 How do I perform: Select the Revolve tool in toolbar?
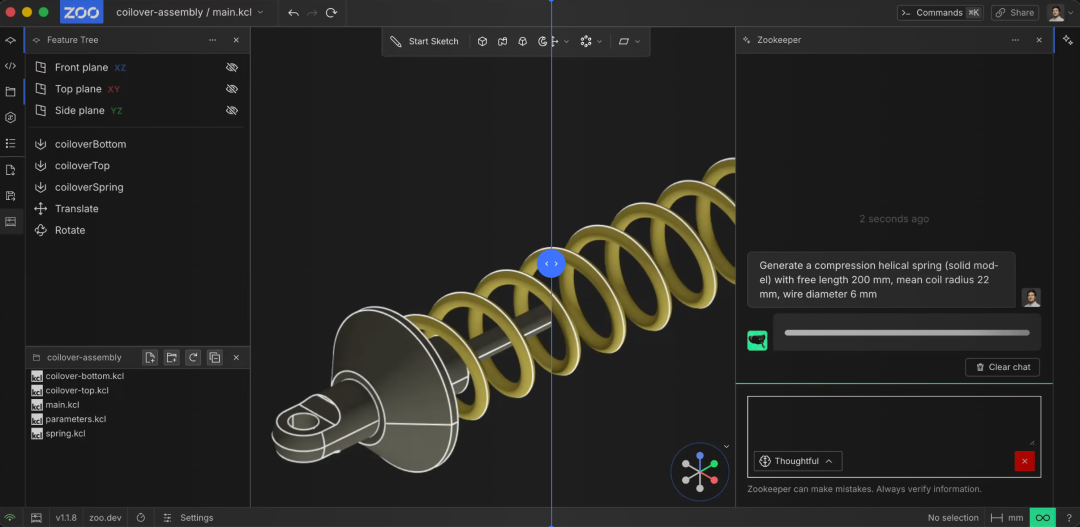tap(541, 41)
